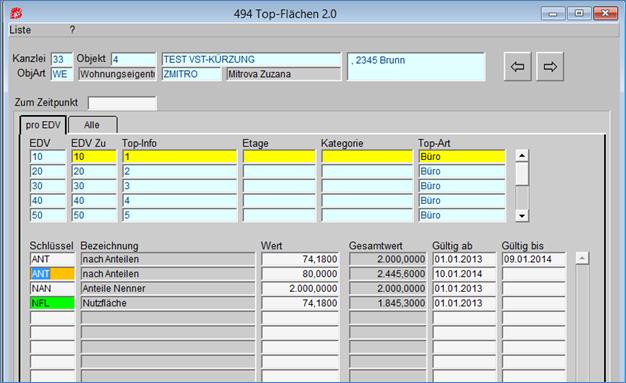Image resolution: width=626 pixels, height=383 pixels.
Task: Click the ObjArt field with WE
Action: pyautogui.click(x=62, y=74)
